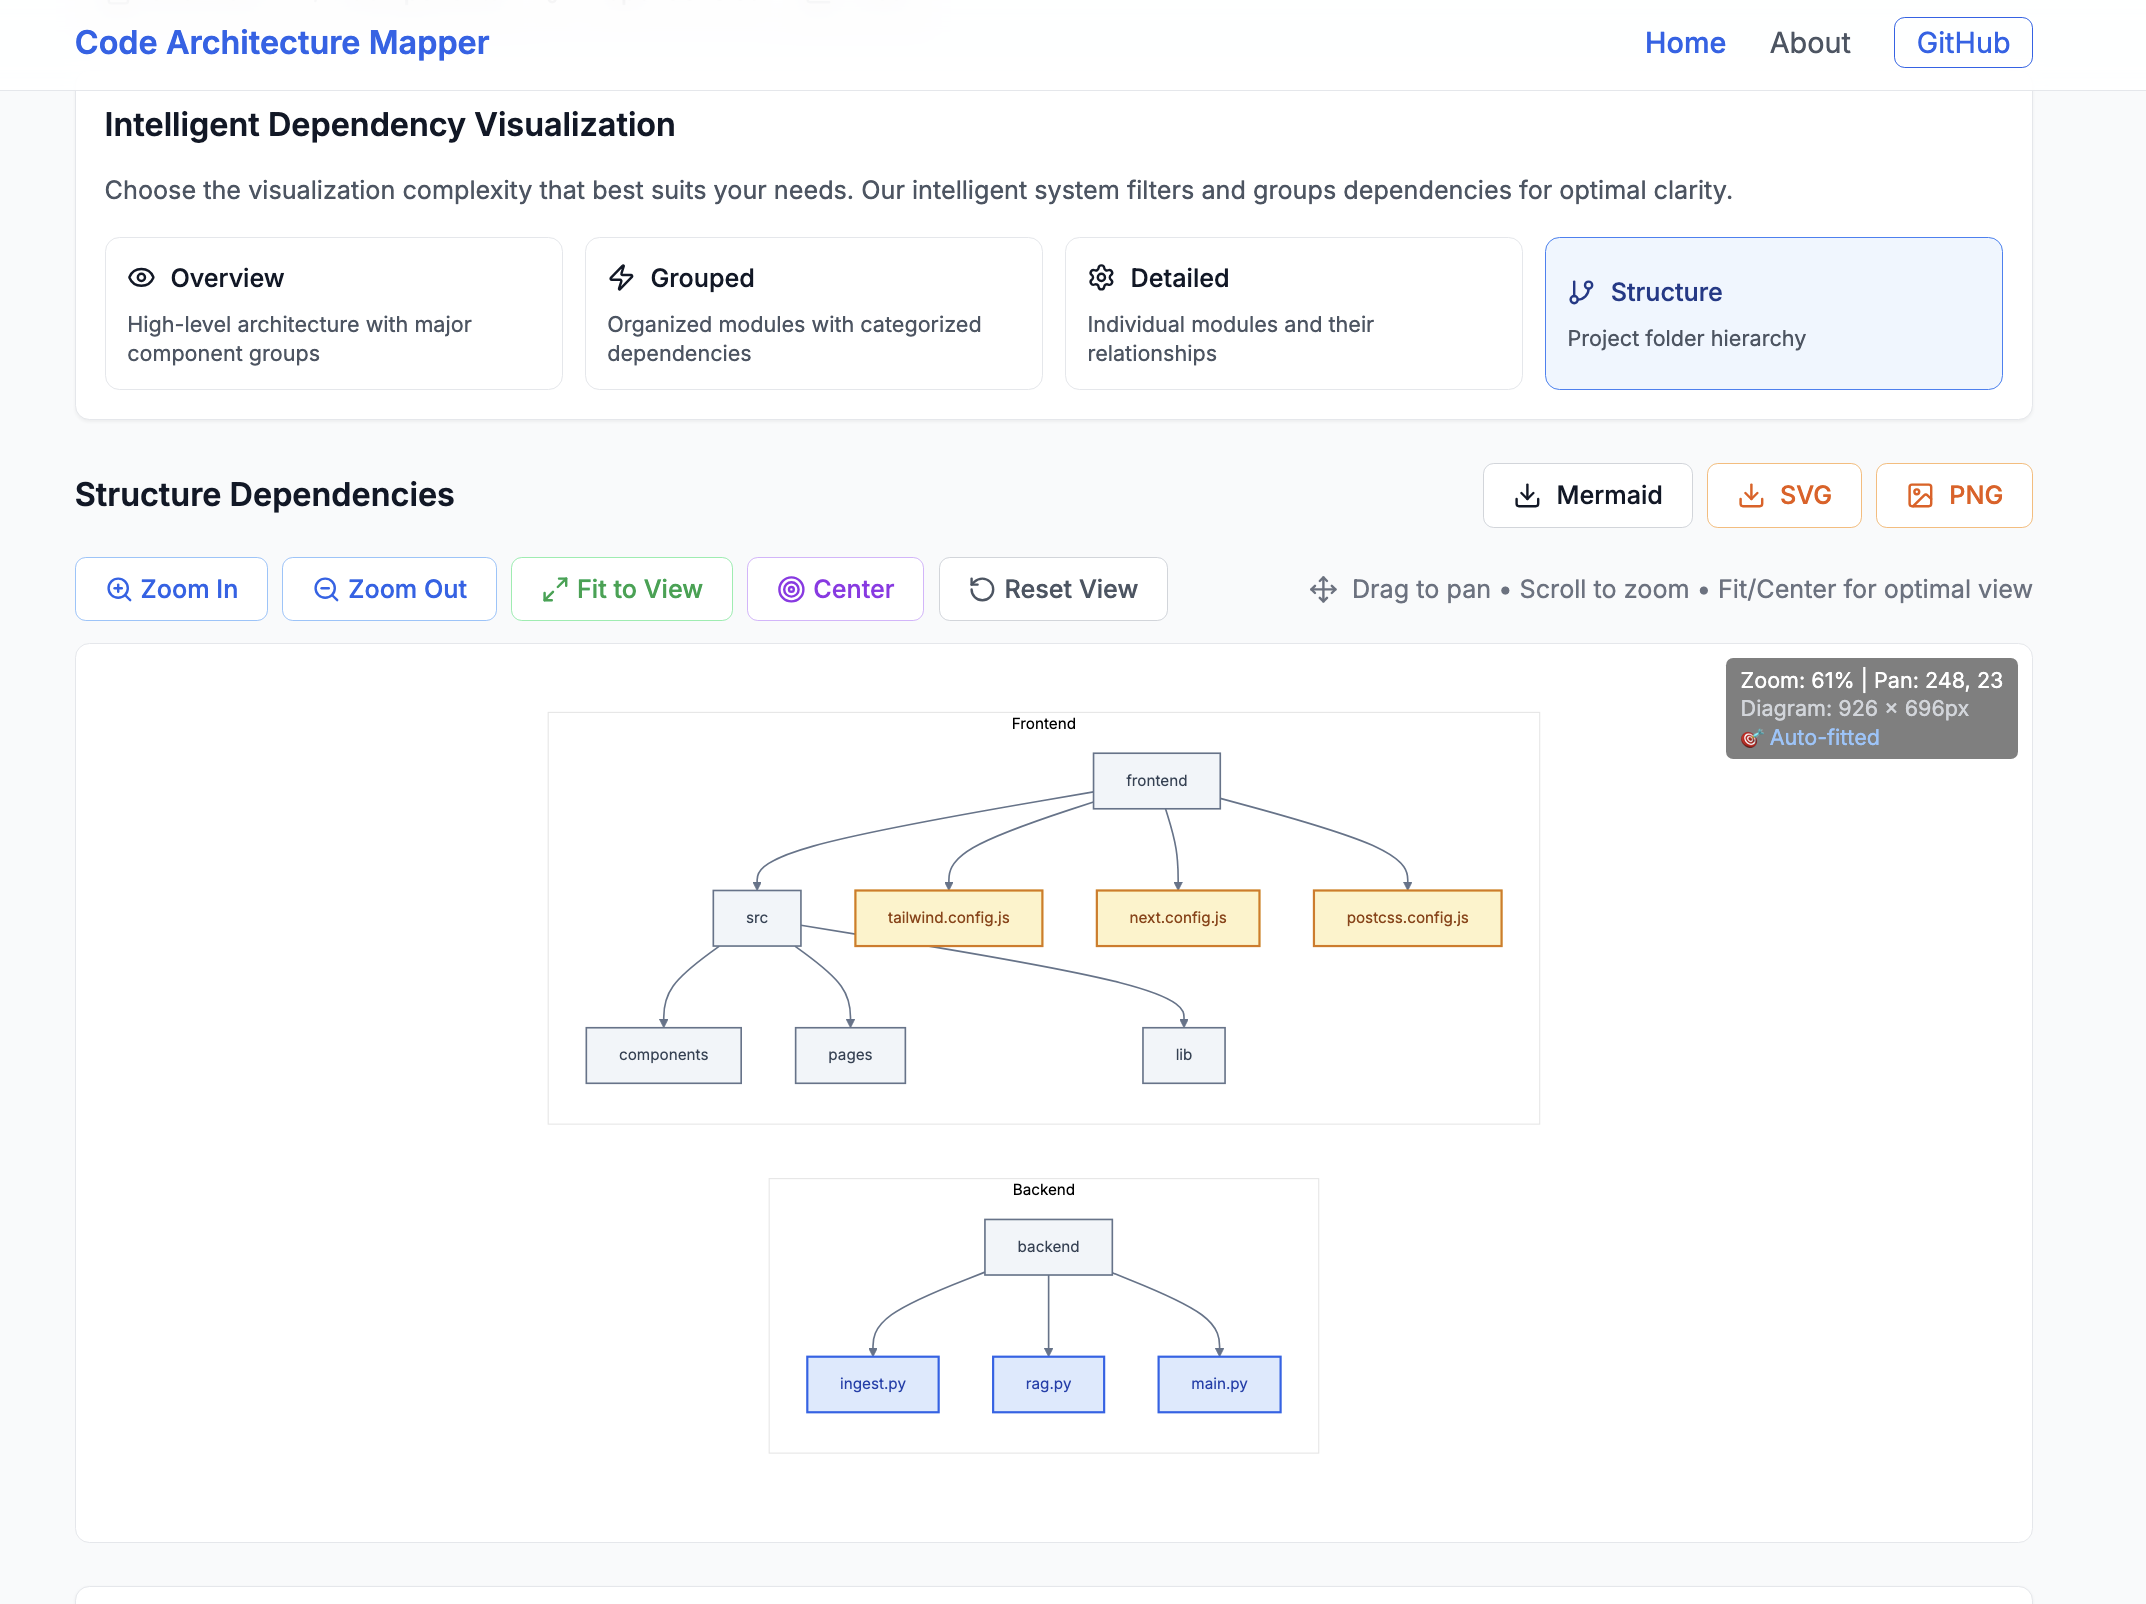Click the Zoom Out magnifier icon
The width and height of the screenshot is (2146, 1604).
click(326, 589)
